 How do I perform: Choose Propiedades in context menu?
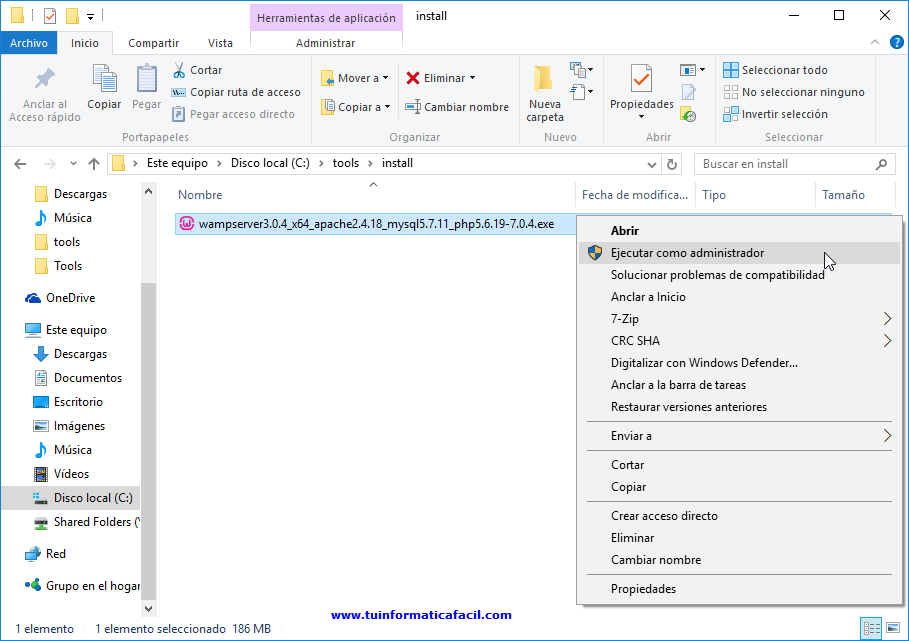click(x=739, y=589)
